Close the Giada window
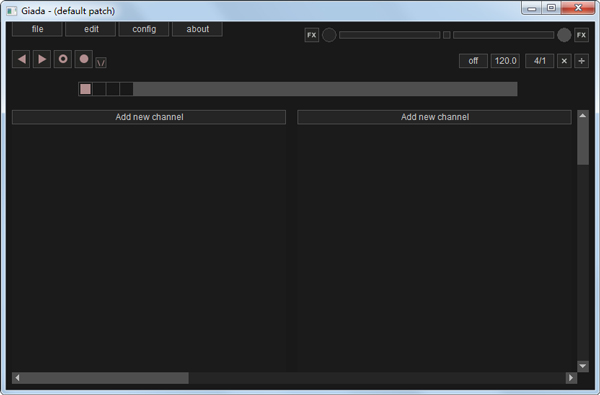Image resolution: width=600 pixels, height=395 pixels. (x=578, y=8)
